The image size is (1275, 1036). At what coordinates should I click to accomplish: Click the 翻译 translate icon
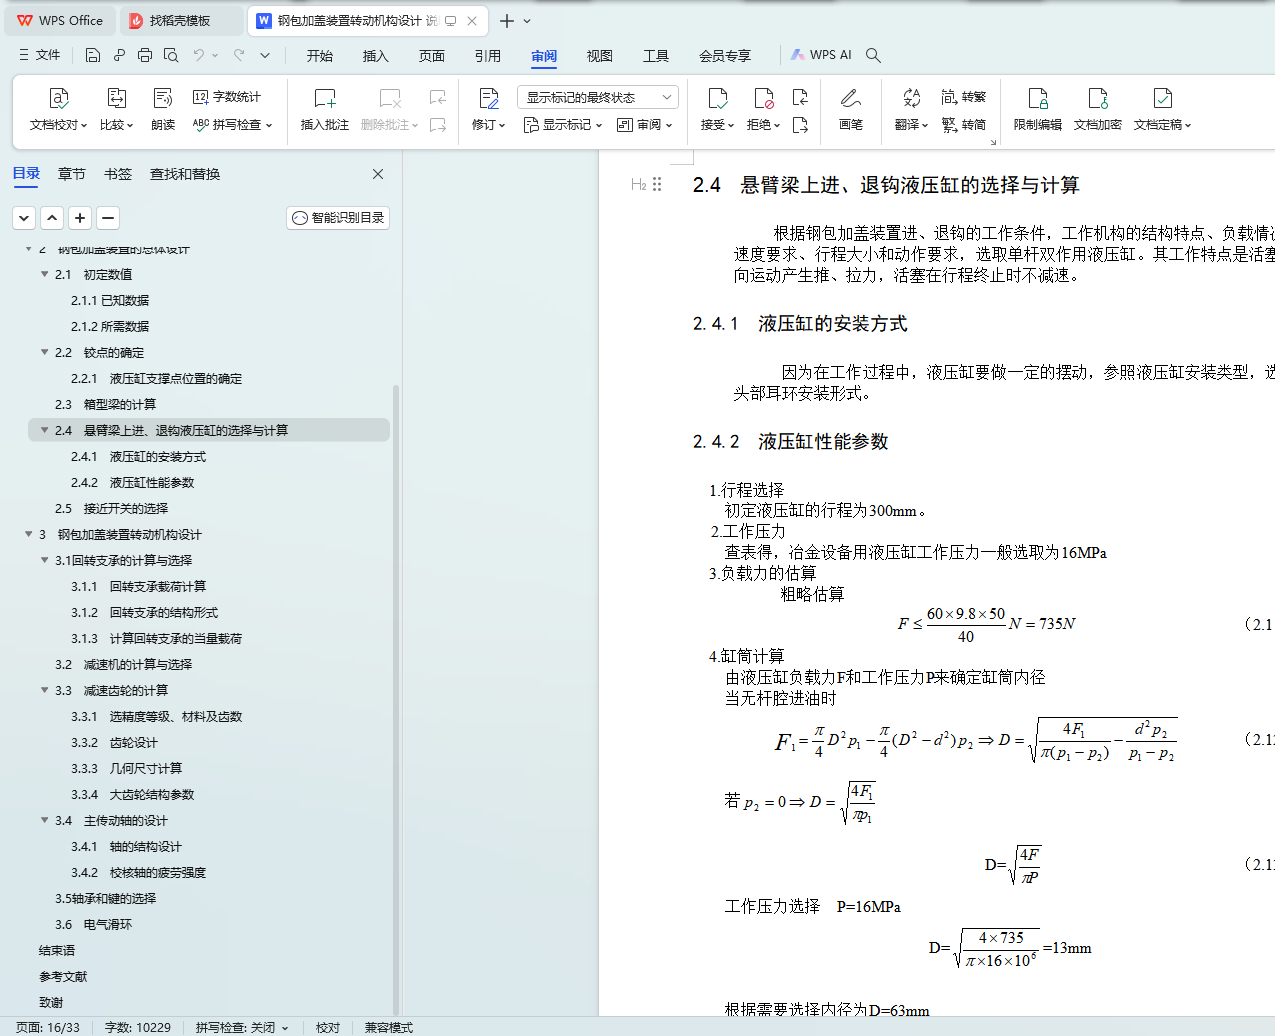coord(911,98)
